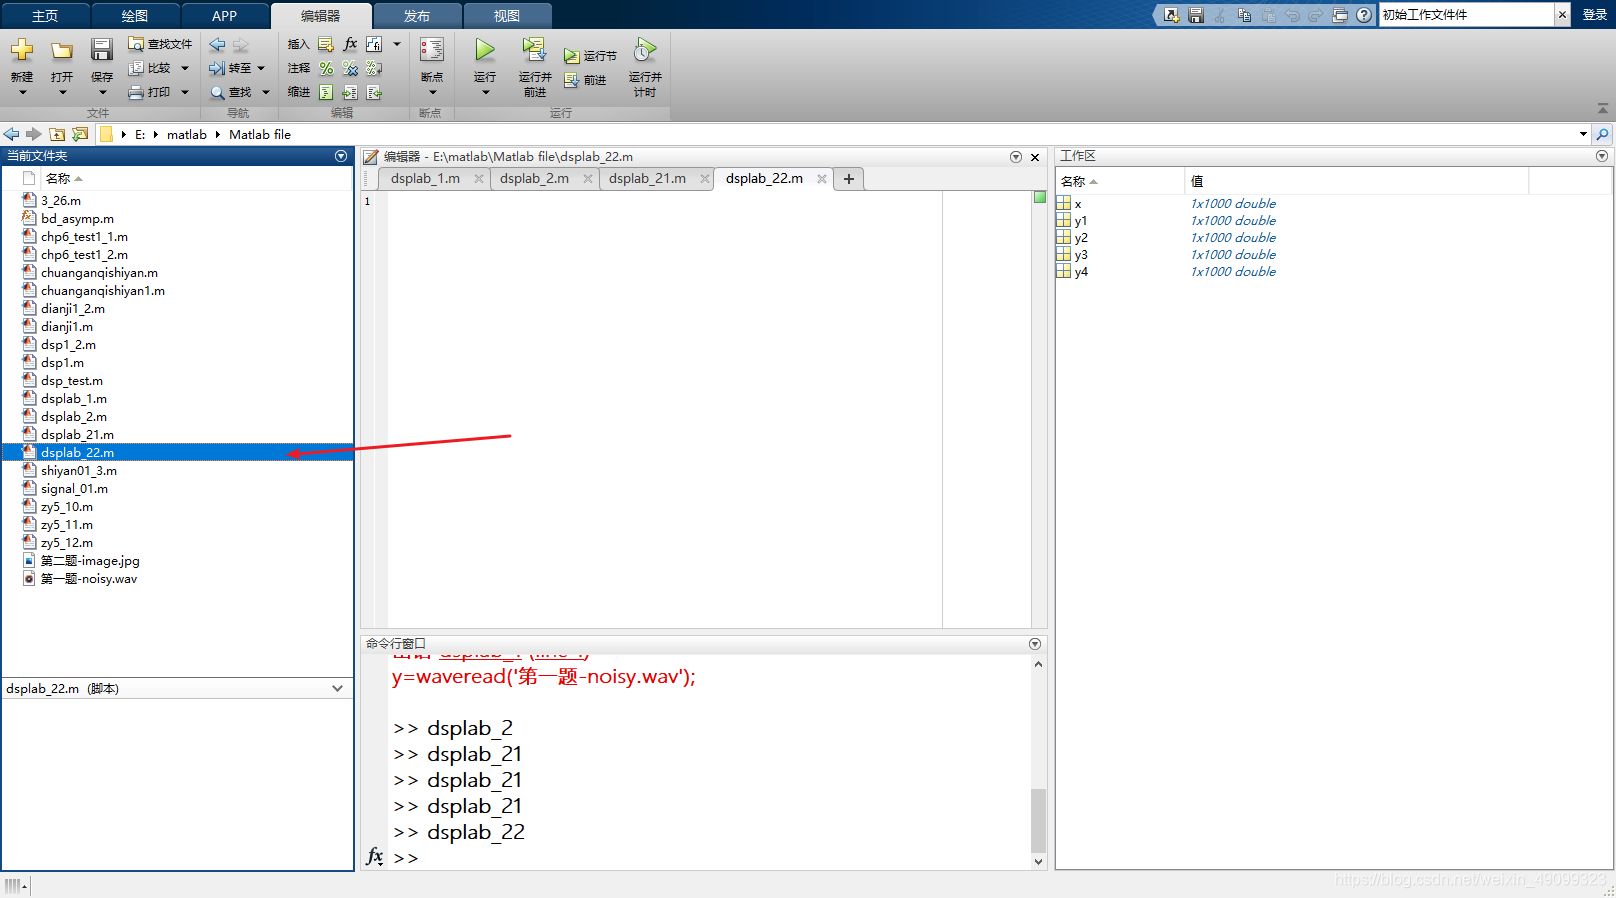Click the green Run (运行) button
This screenshot has width=1616, height=898.
(x=485, y=50)
